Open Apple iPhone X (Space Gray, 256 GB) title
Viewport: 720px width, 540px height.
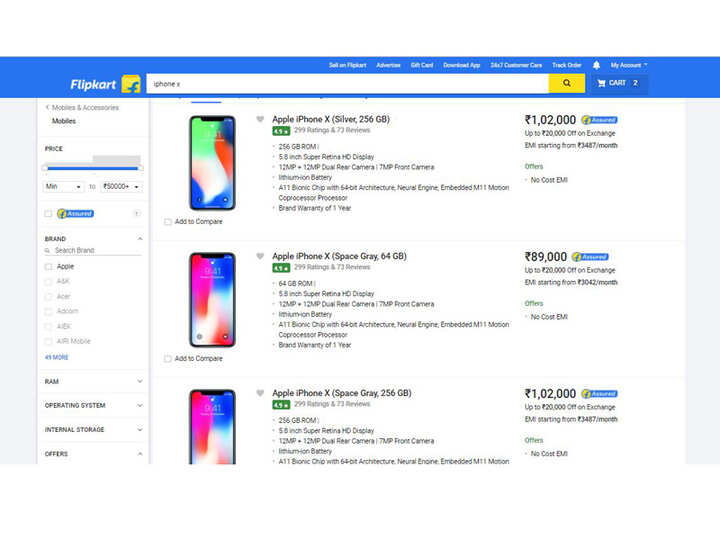pyautogui.click(x=342, y=393)
